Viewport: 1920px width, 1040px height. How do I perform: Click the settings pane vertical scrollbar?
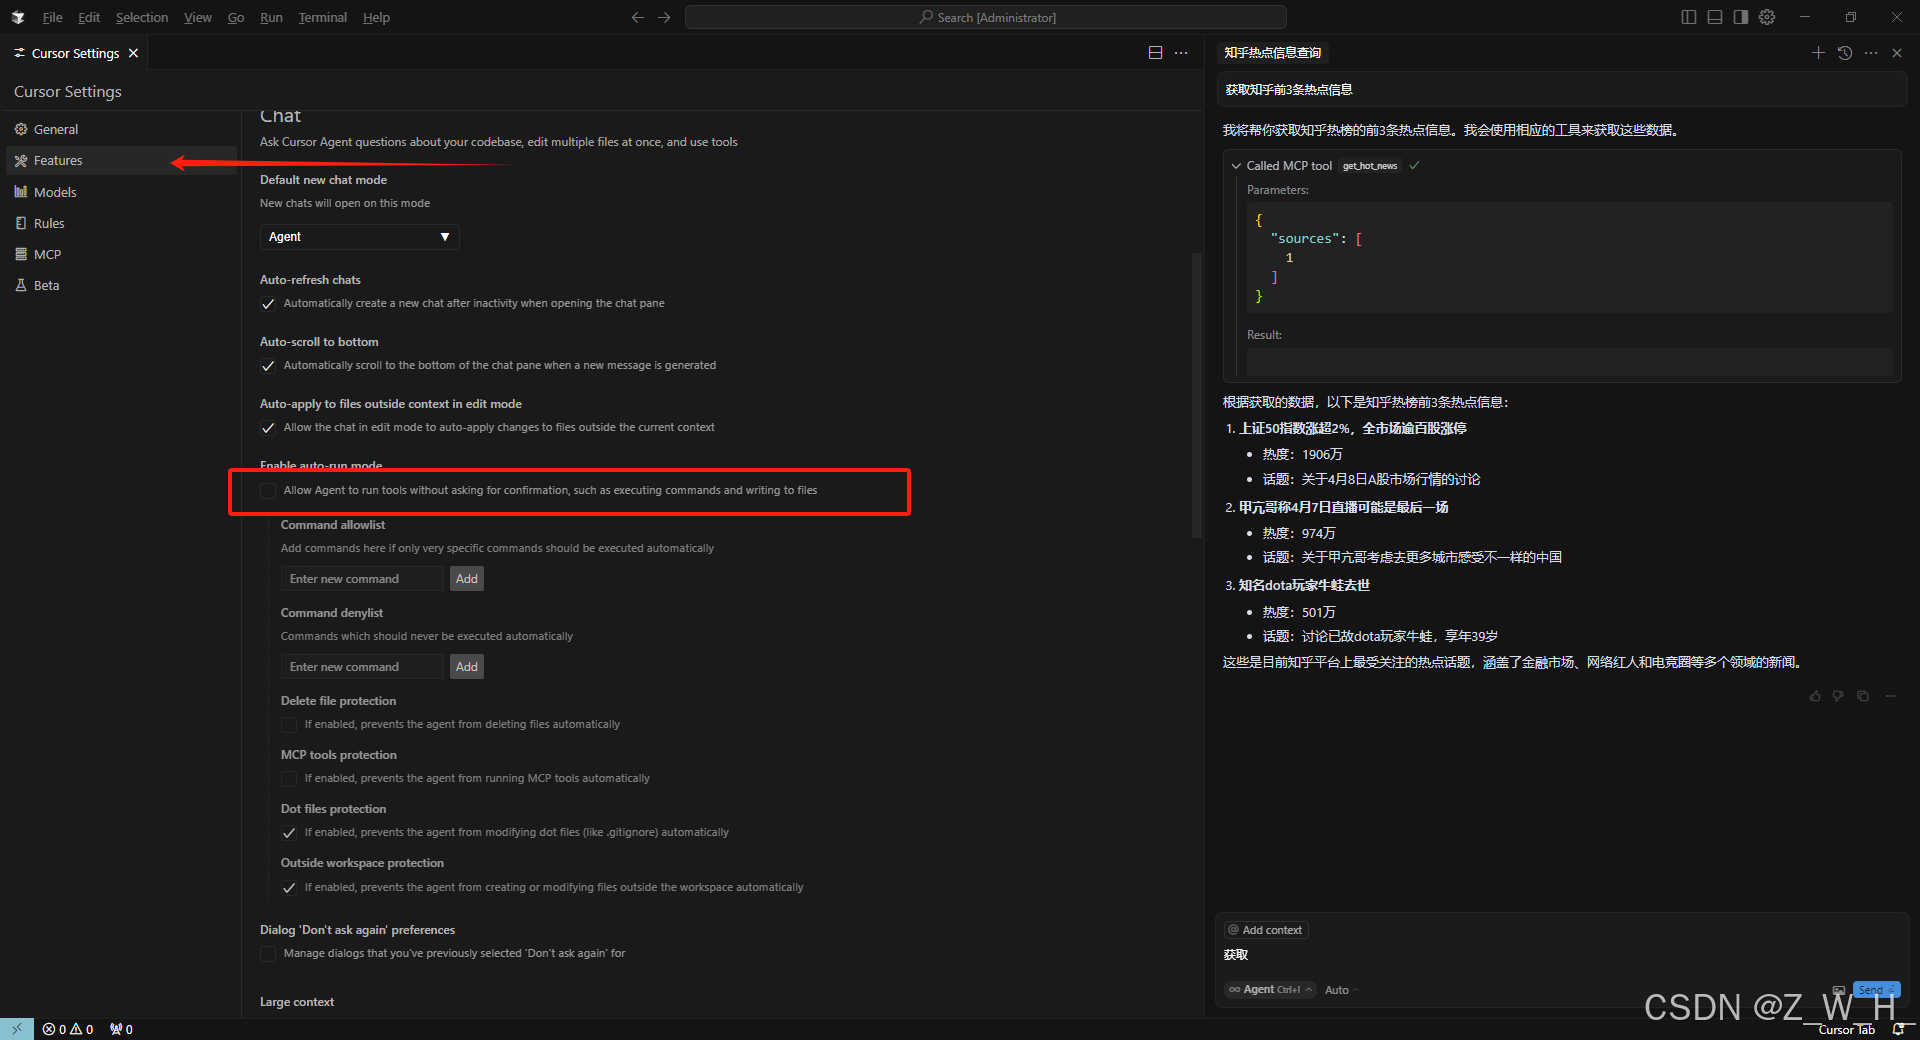click(x=1196, y=395)
